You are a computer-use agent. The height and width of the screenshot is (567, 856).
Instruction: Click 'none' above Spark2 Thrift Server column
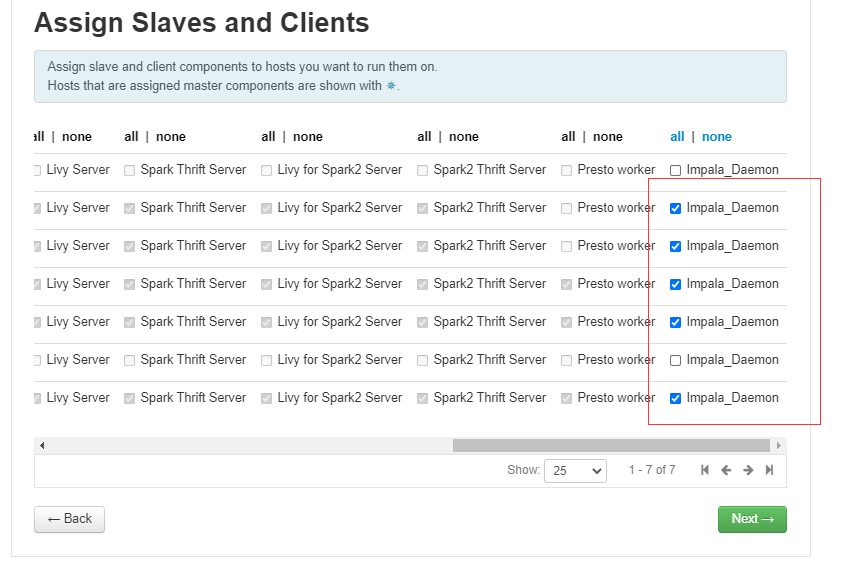[463, 136]
